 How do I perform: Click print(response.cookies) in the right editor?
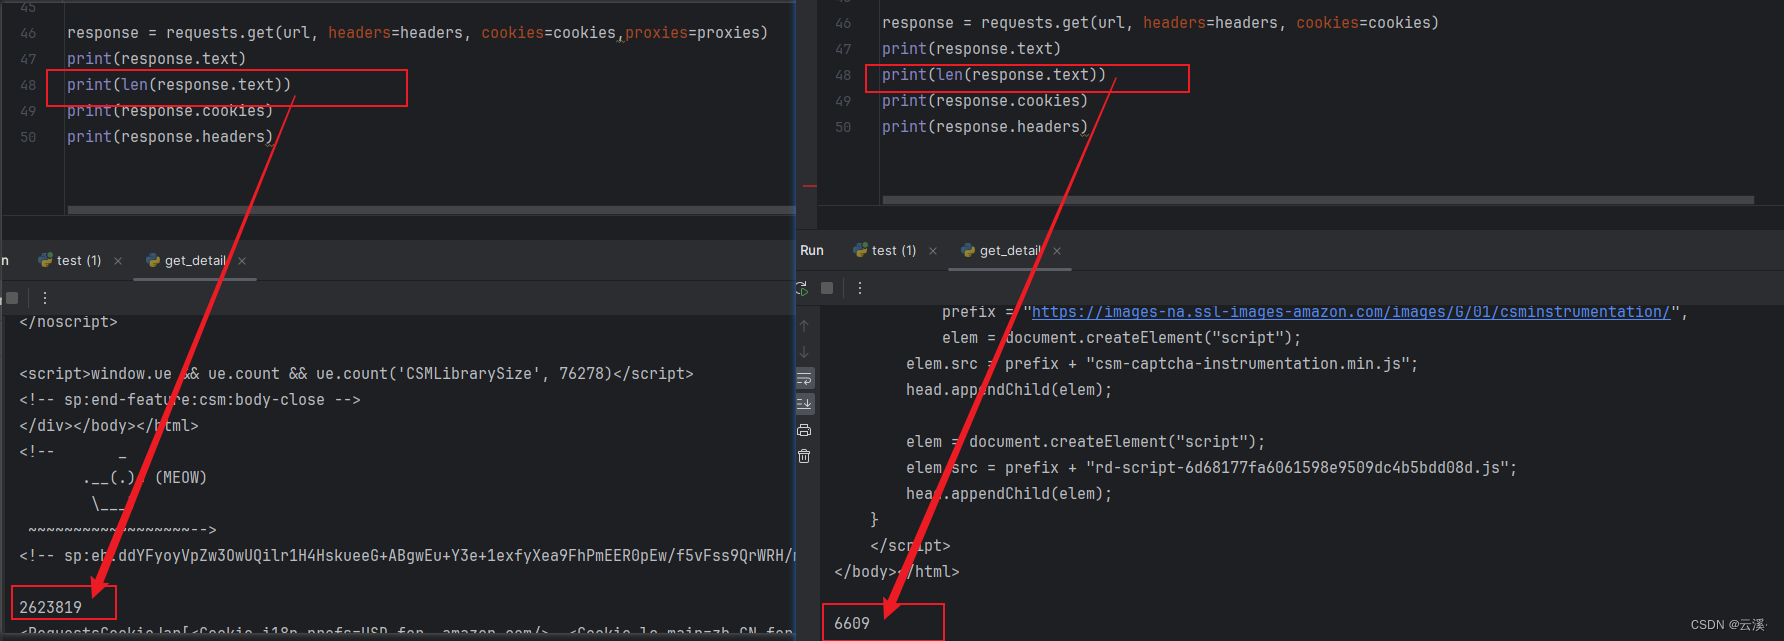[985, 101]
